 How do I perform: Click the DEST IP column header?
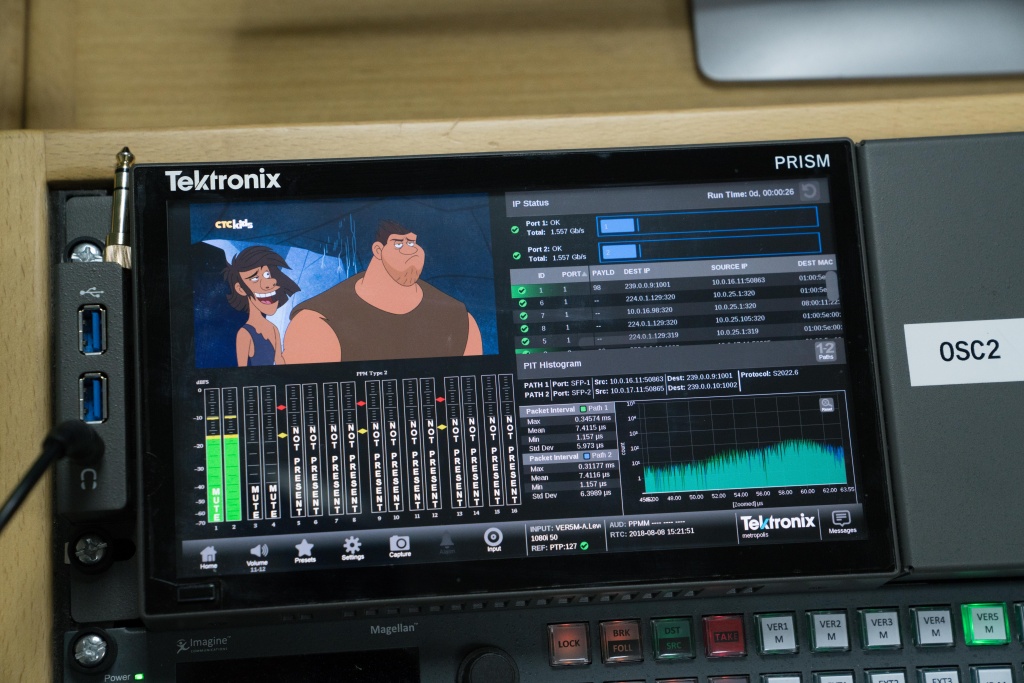pos(637,271)
